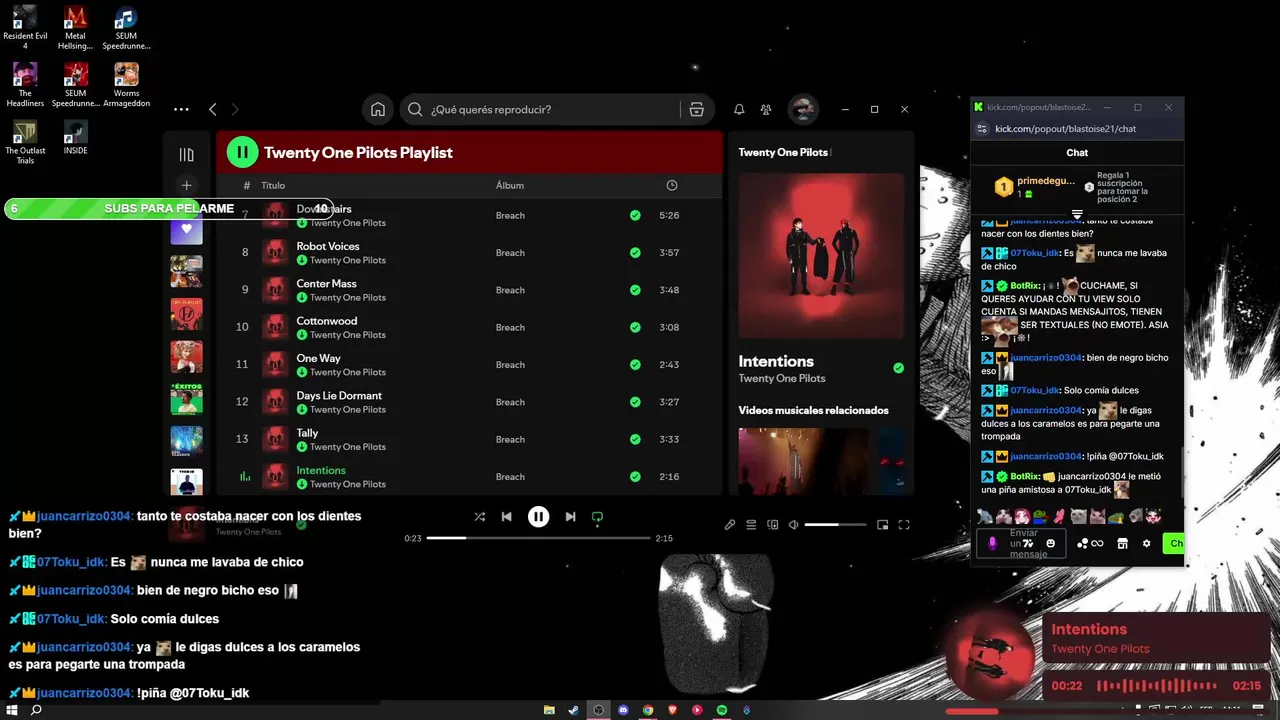Open Breach album link on Tally row

(510, 439)
